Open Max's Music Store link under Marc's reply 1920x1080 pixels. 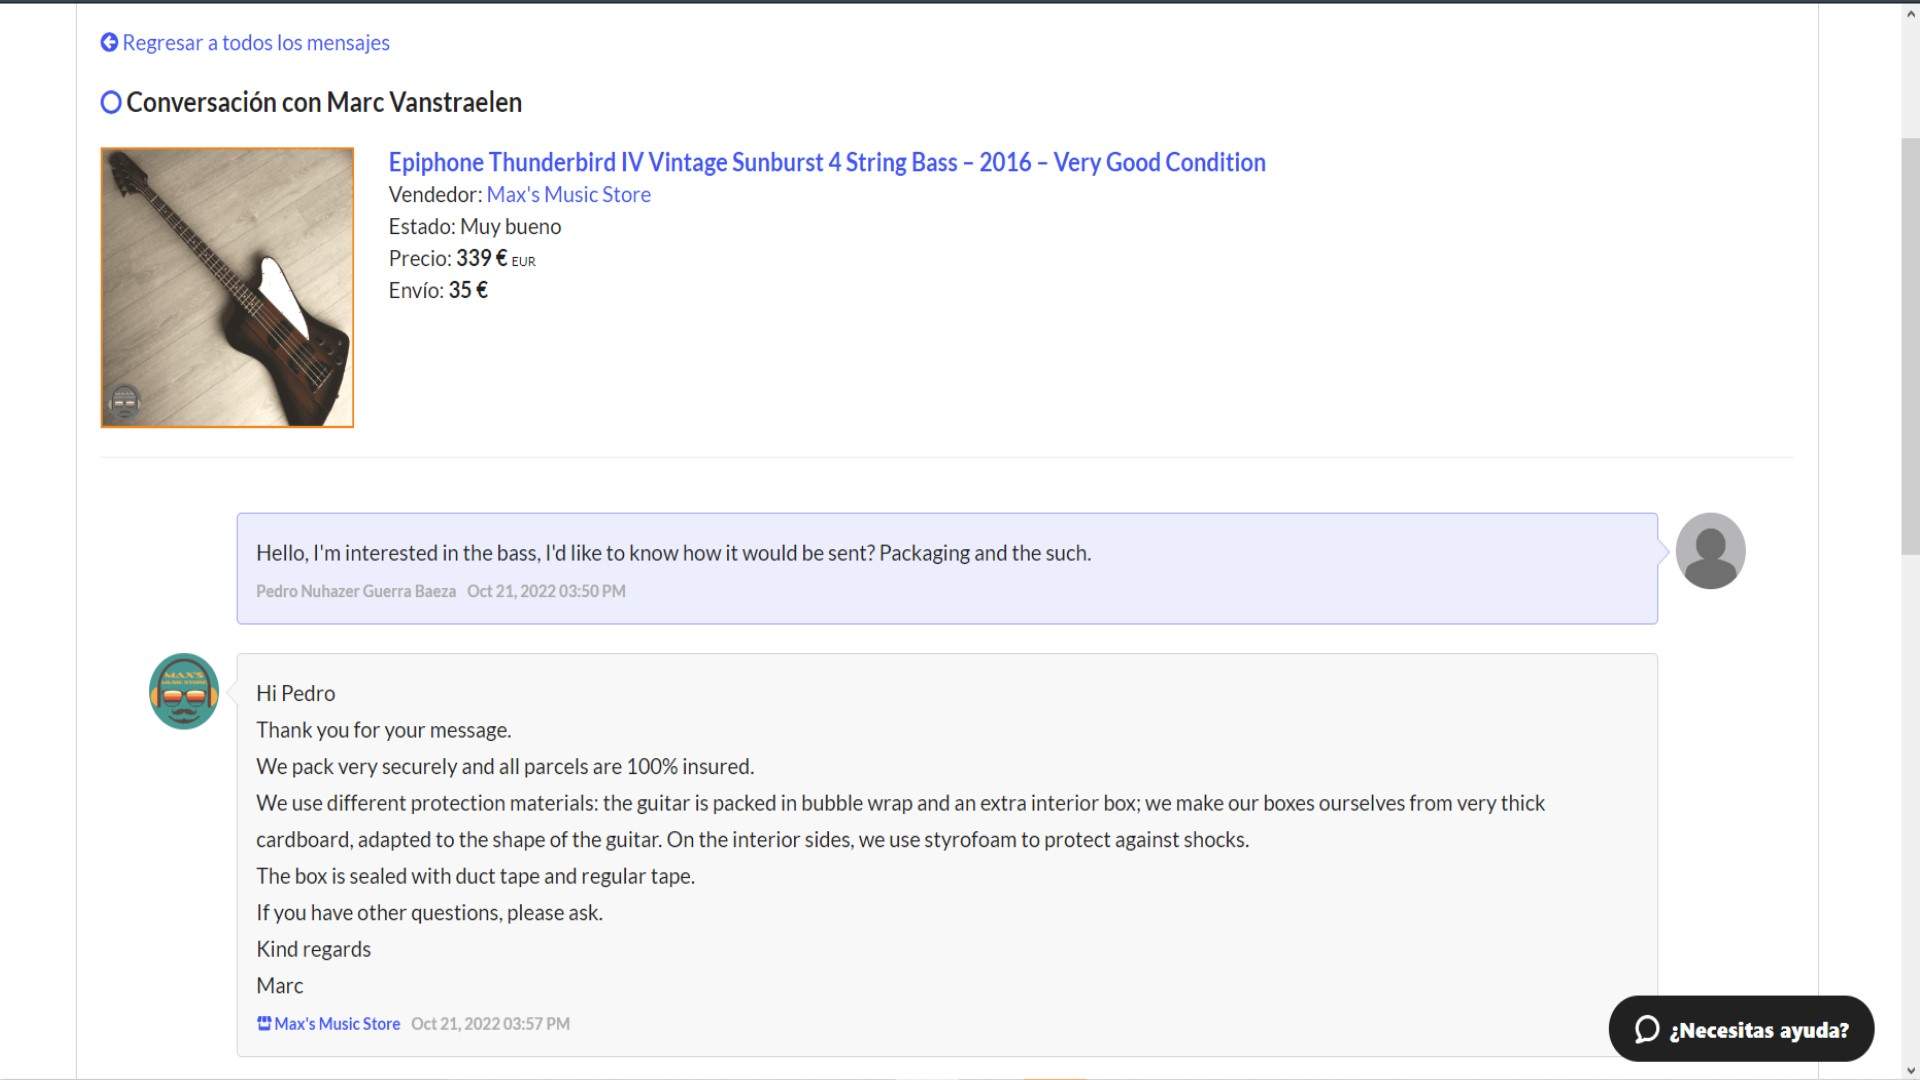click(x=337, y=1024)
